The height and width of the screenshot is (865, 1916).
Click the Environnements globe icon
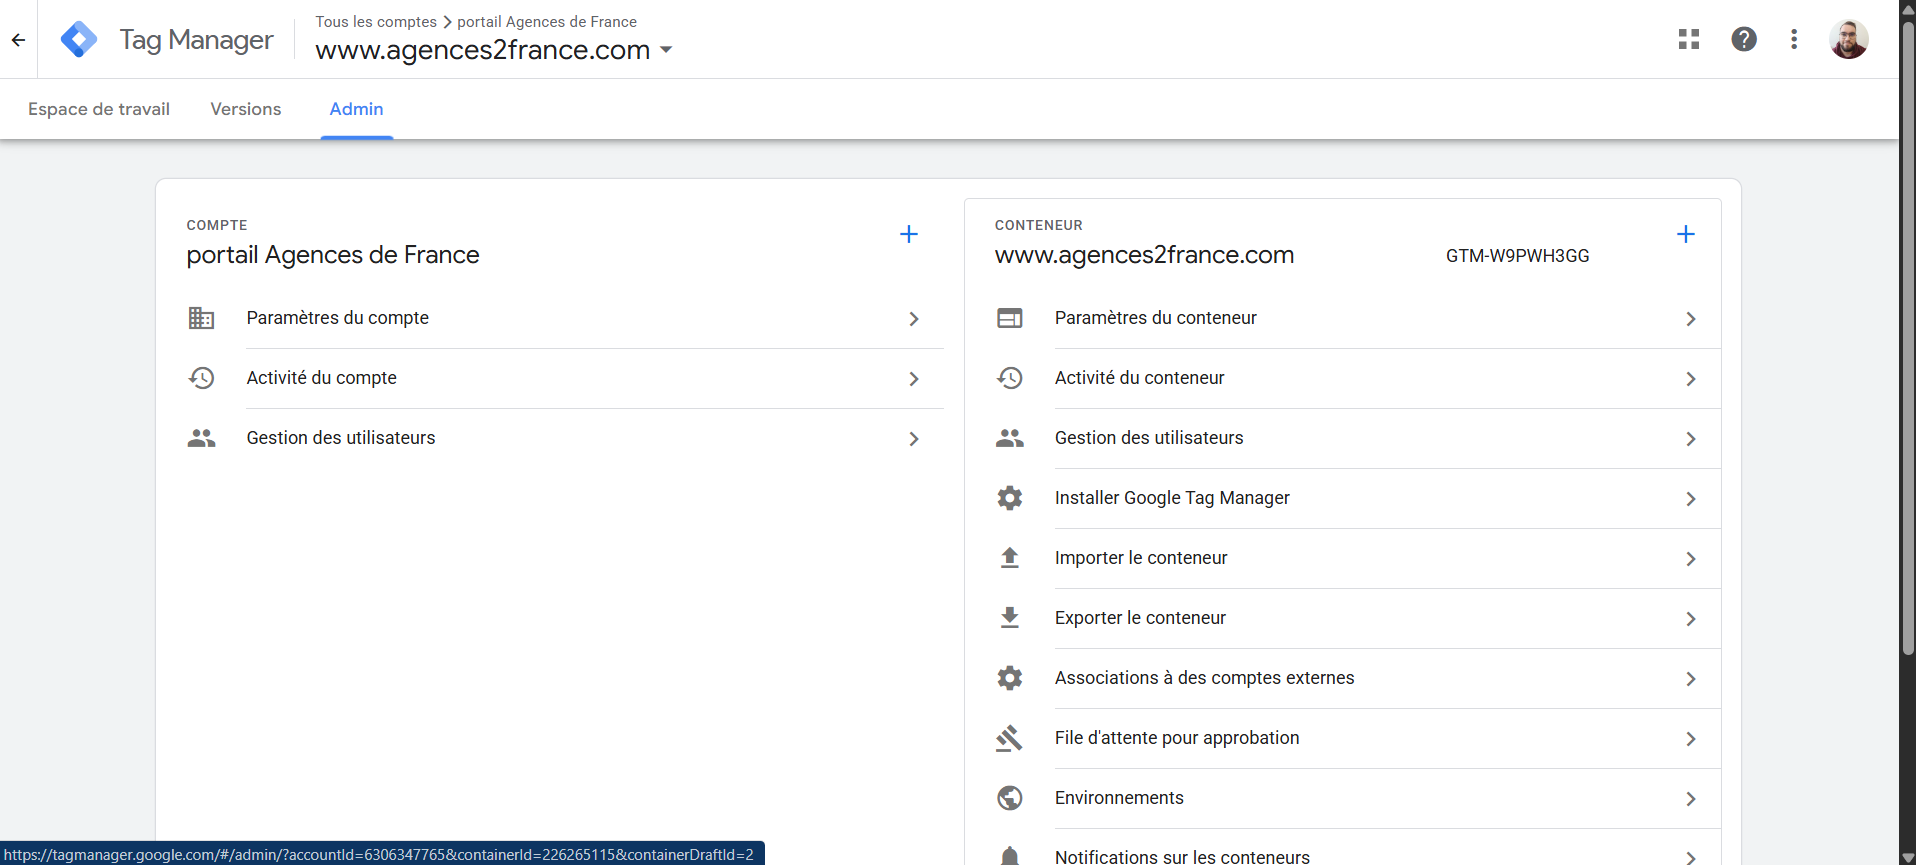[1010, 798]
